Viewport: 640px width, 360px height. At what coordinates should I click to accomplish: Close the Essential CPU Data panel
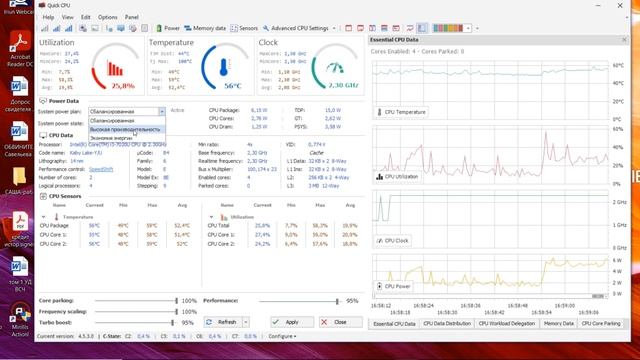click(624, 40)
